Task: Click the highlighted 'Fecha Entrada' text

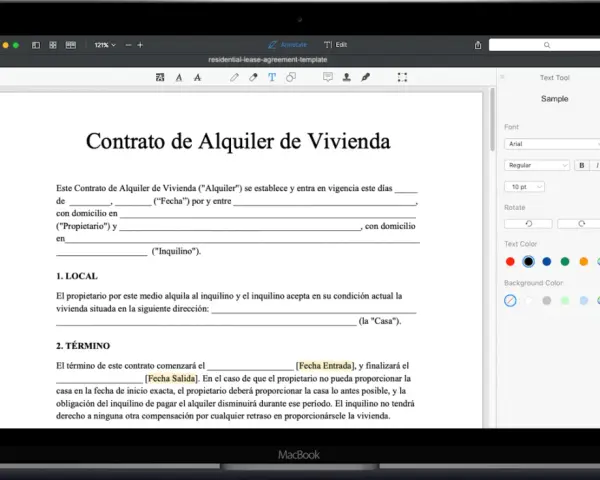Action: click(x=325, y=366)
